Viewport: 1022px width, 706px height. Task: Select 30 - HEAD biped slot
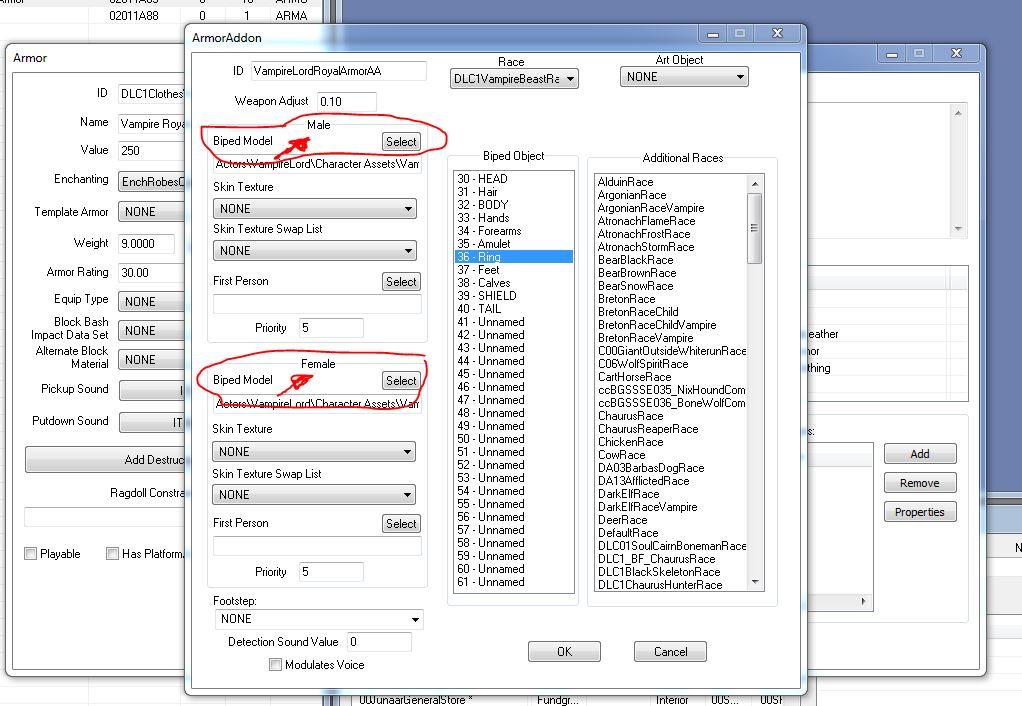tap(482, 179)
